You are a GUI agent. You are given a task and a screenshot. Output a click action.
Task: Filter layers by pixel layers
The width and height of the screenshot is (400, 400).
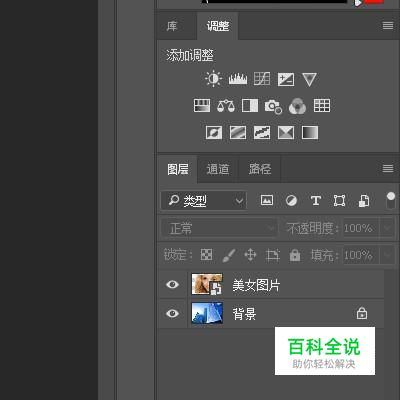[267, 200]
